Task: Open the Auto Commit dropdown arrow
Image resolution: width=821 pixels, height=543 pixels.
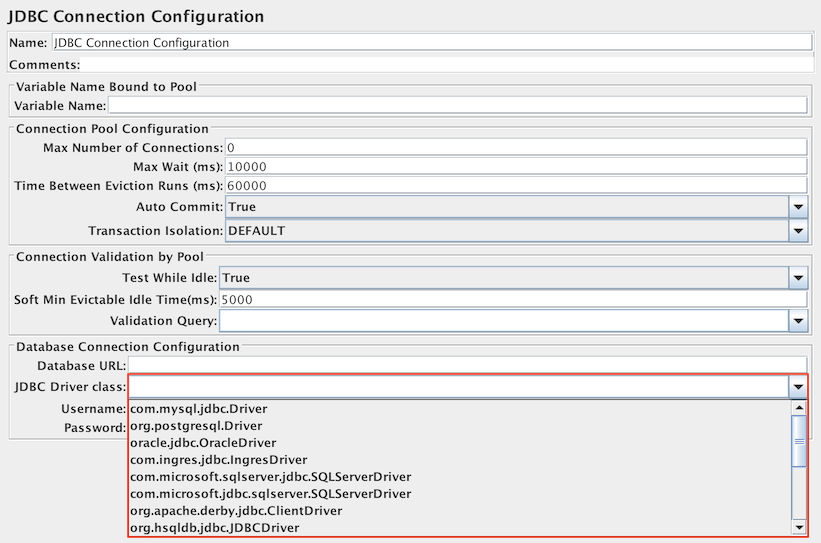Action: [x=797, y=207]
